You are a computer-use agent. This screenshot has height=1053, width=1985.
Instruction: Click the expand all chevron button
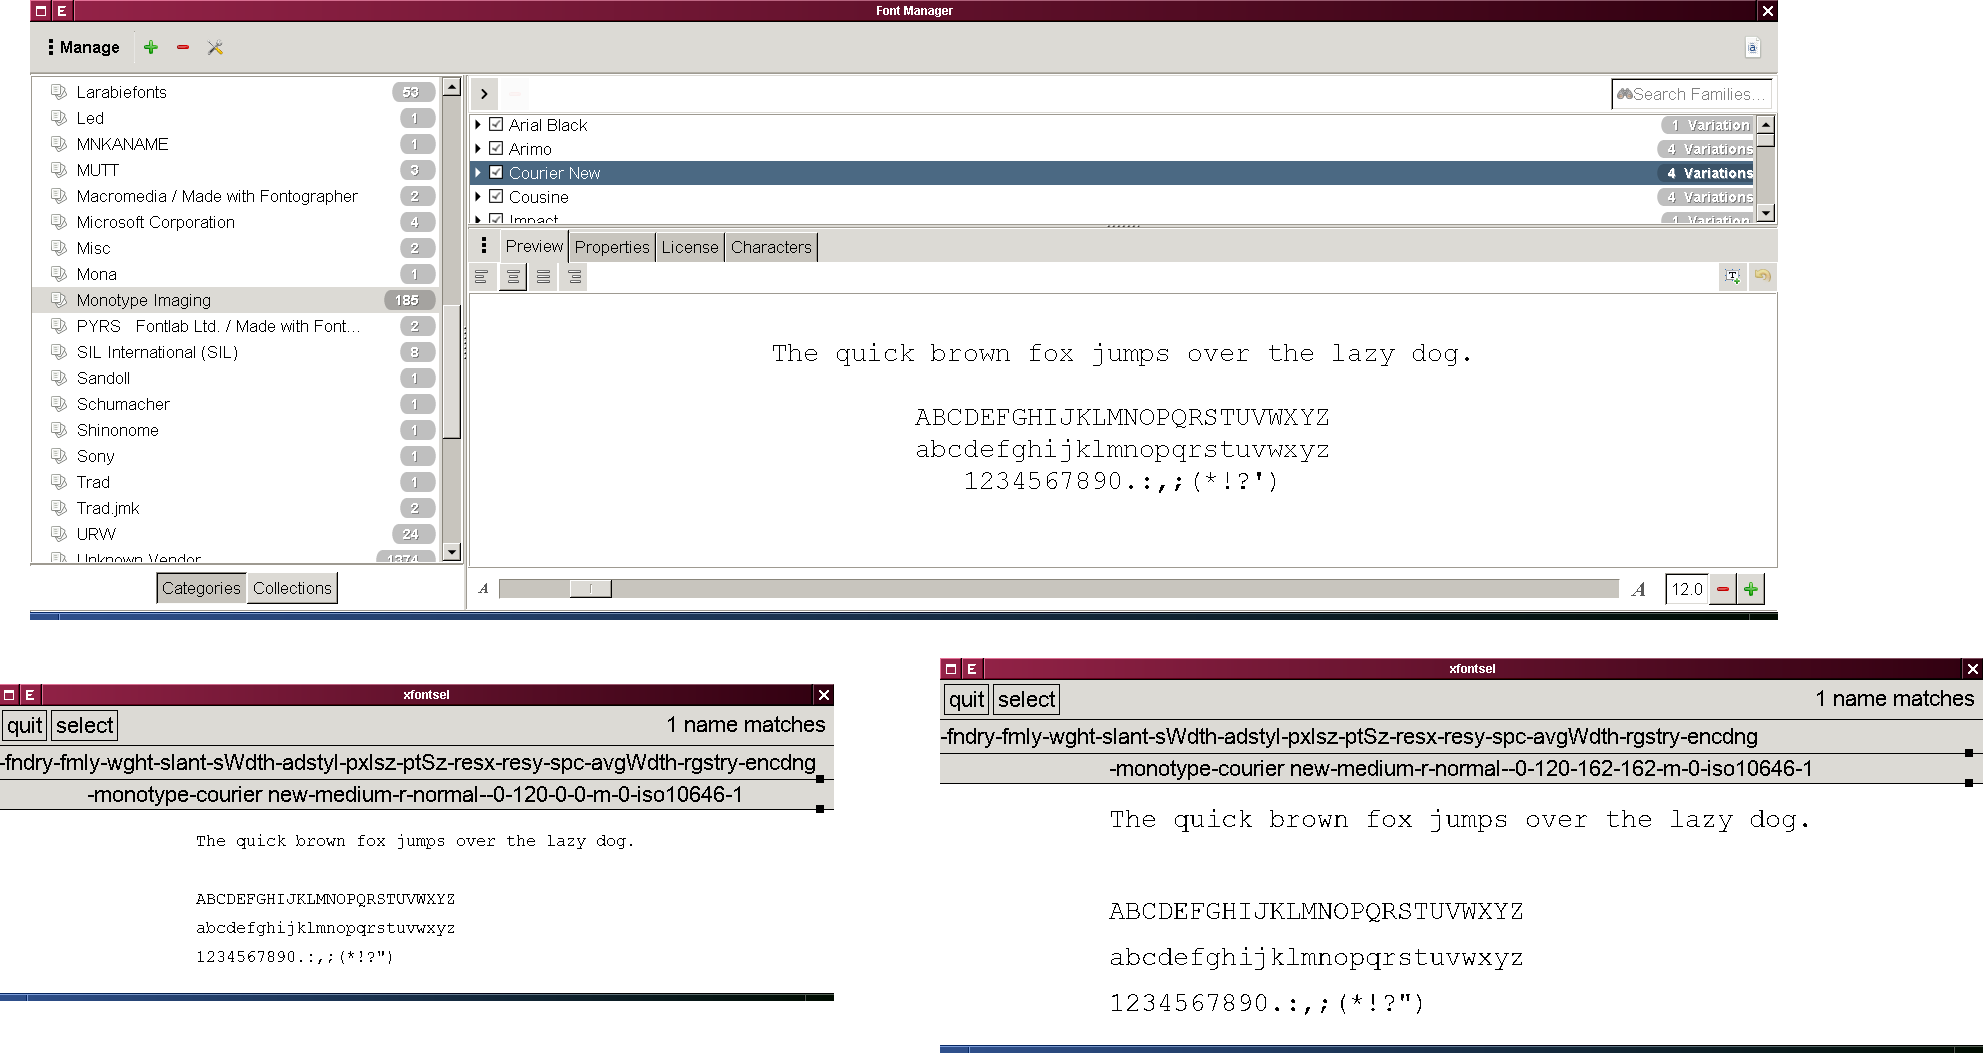(x=484, y=94)
